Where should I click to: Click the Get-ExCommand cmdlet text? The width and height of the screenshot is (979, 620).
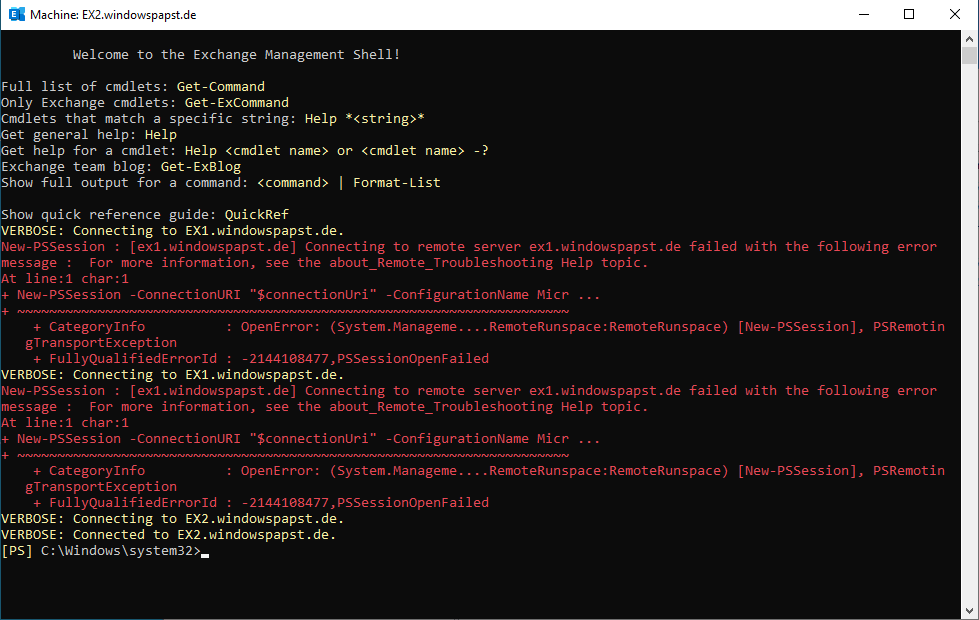(237, 103)
